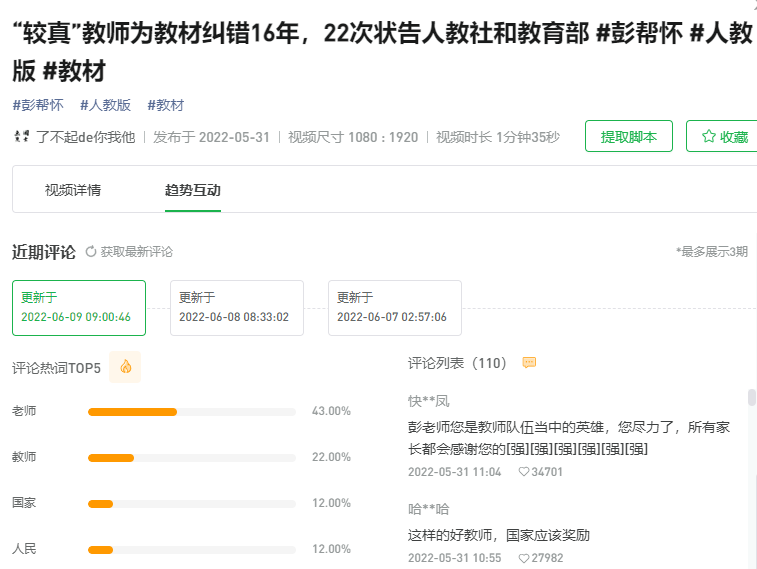Click the comment 这样的好教师，国家应该奖励
The image size is (757, 569).
click(499, 535)
